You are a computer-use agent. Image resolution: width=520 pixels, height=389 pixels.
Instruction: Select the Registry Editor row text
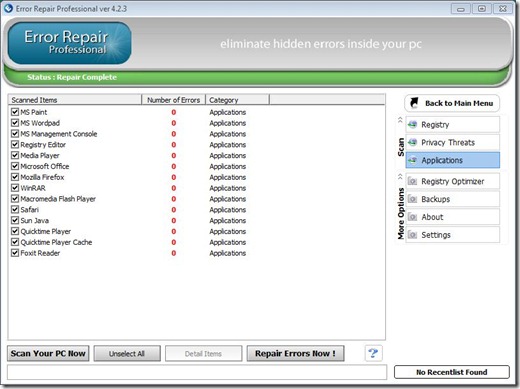43,145
